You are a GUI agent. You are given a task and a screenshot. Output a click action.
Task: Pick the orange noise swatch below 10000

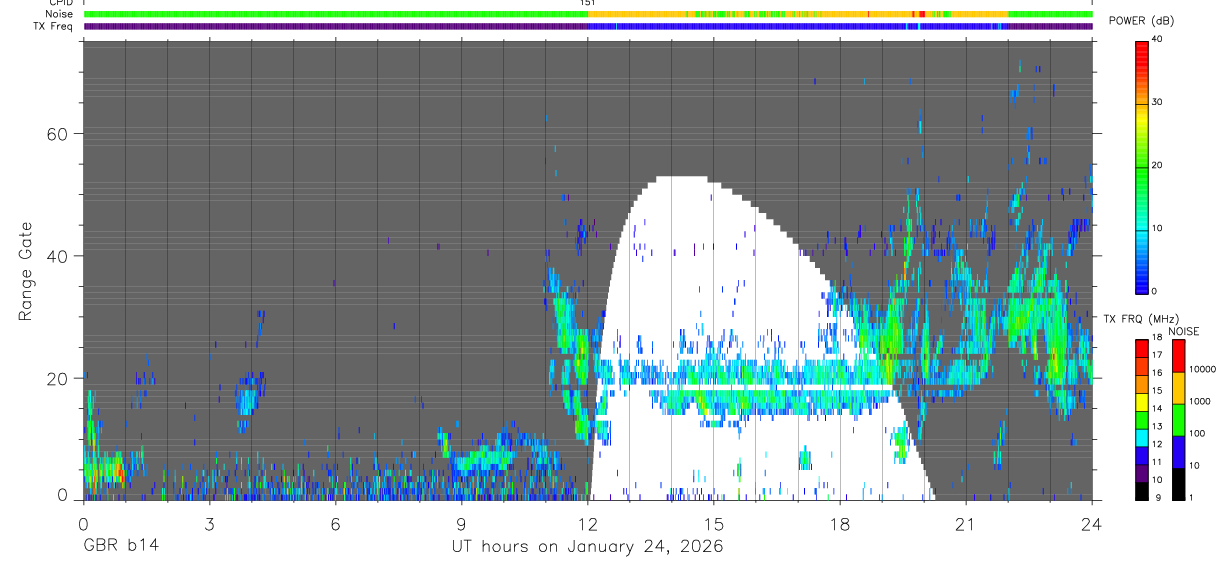(1178, 388)
